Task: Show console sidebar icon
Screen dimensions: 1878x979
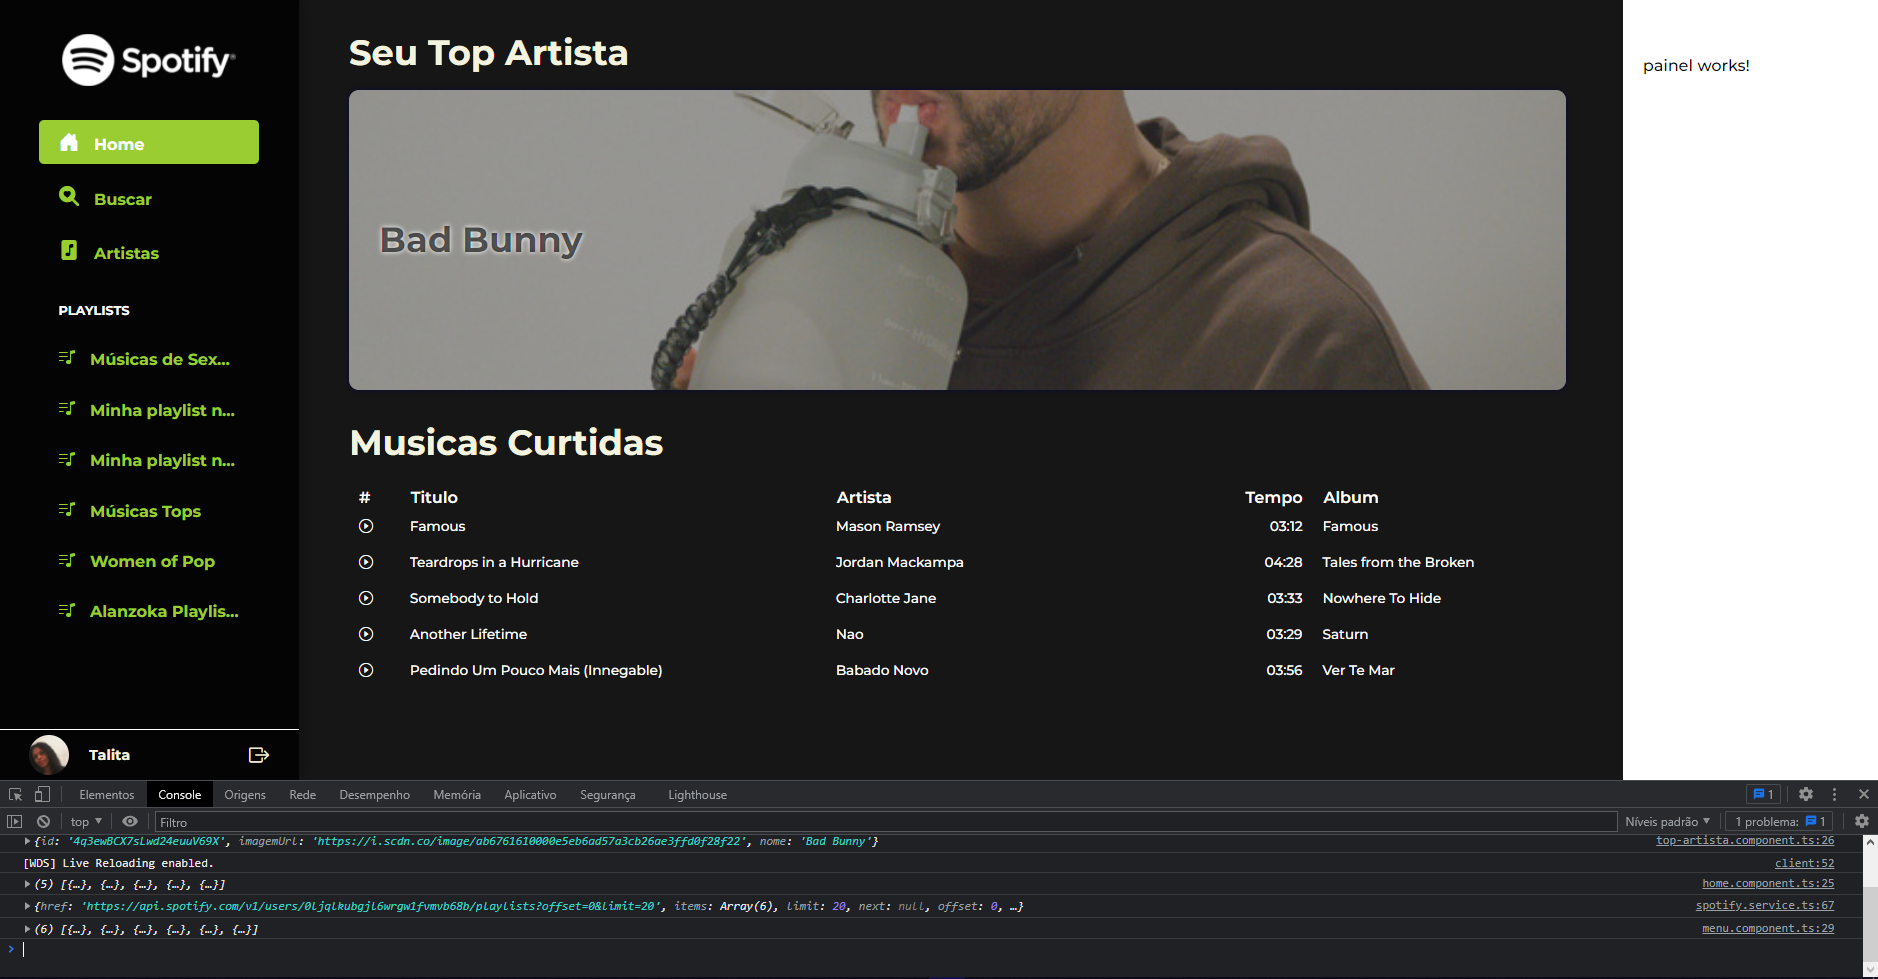Action: (14, 822)
